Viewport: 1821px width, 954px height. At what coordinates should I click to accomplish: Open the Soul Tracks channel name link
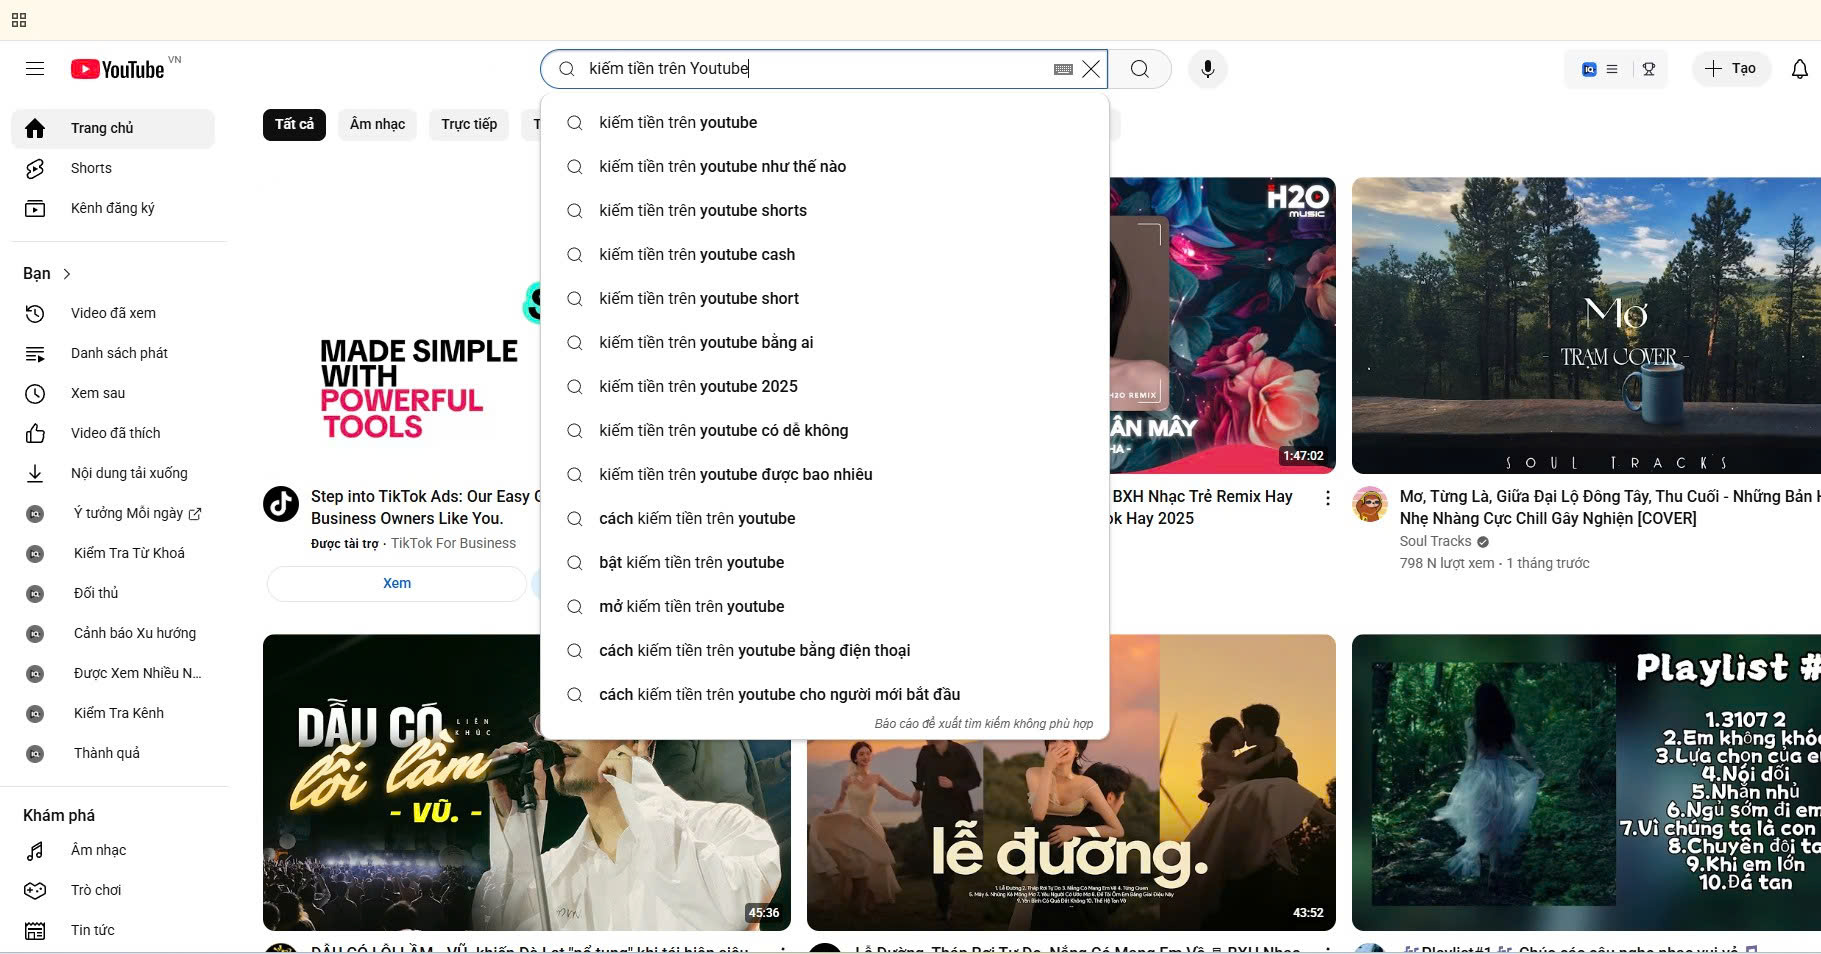click(1435, 541)
